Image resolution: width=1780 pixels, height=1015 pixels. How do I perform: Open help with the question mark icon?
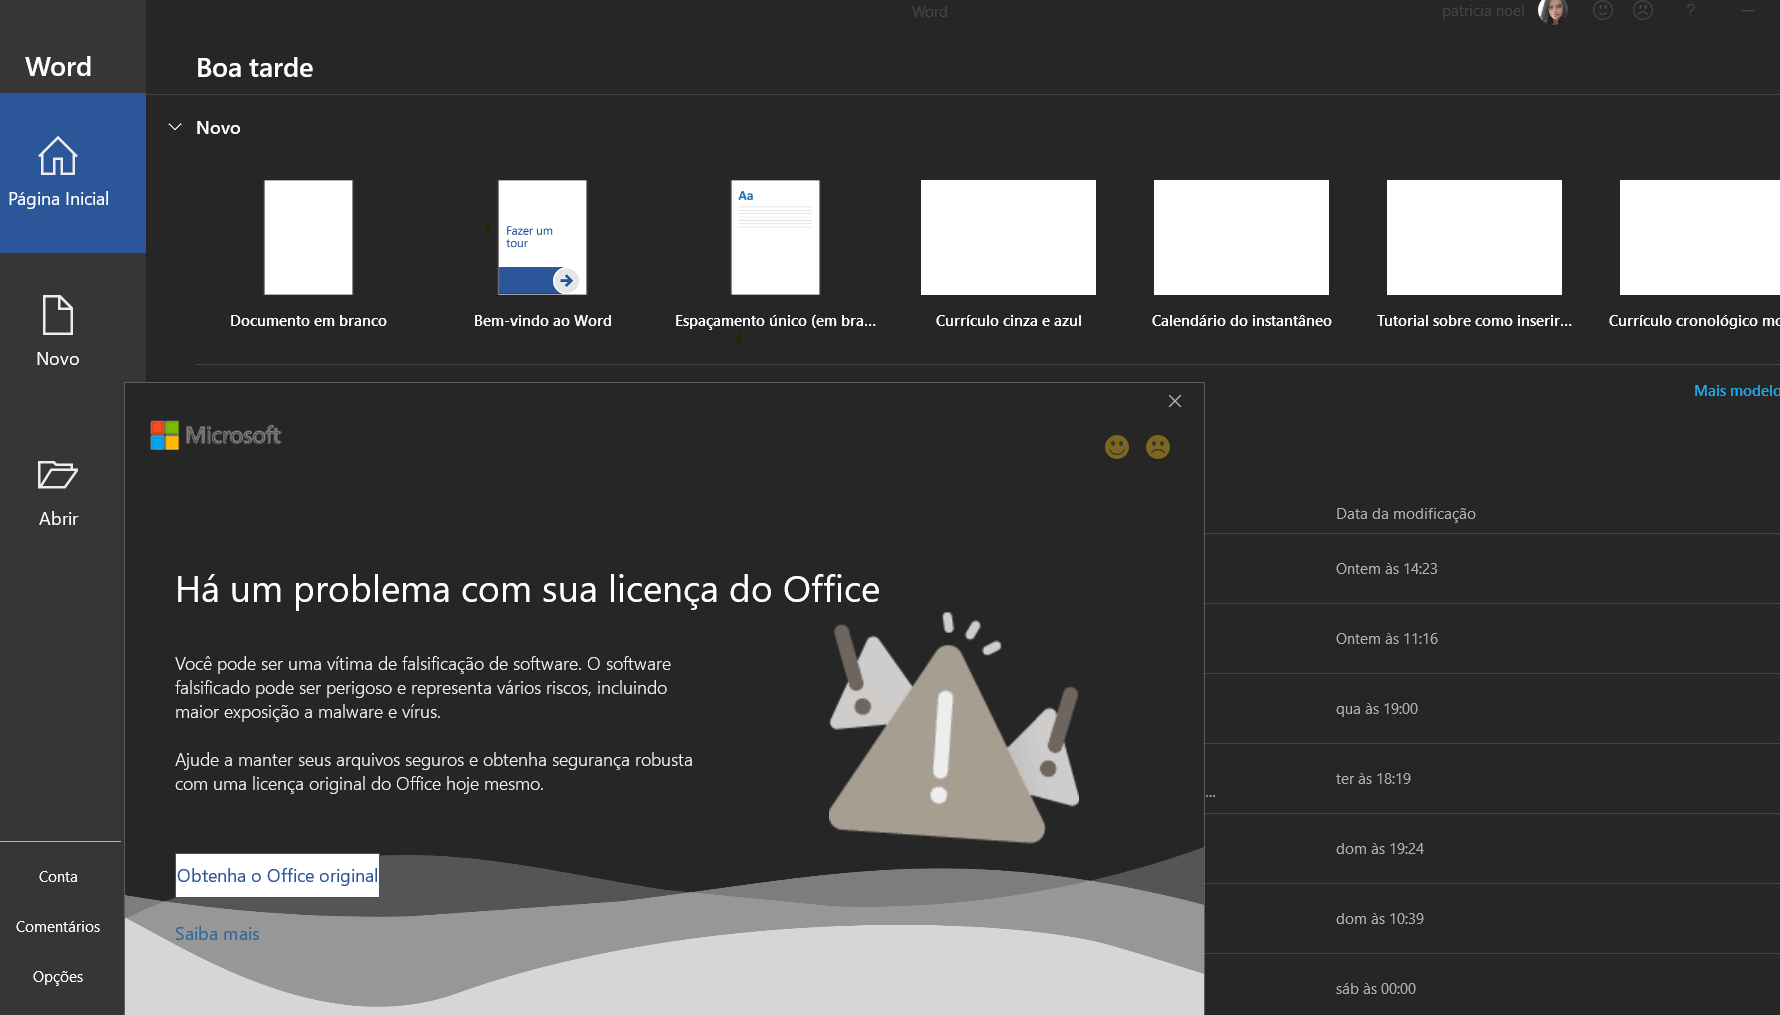1691,11
